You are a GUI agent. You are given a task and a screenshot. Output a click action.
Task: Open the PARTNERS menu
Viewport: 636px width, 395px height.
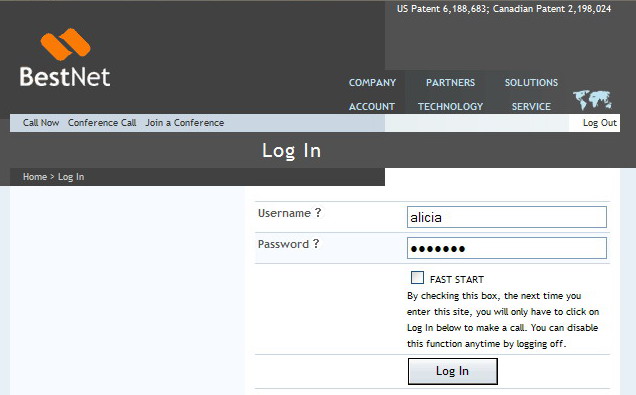click(450, 83)
